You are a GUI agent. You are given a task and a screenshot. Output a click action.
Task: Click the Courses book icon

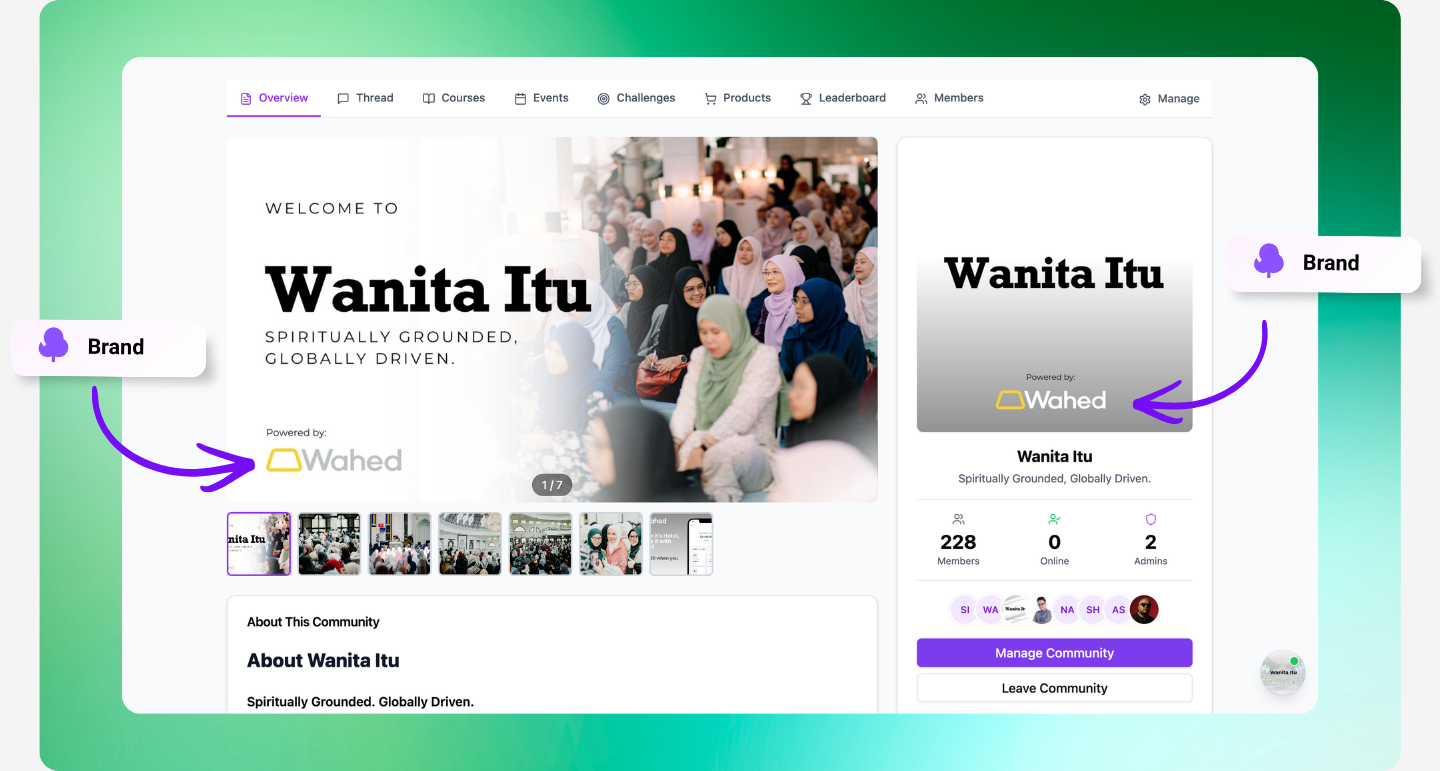(429, 99)
